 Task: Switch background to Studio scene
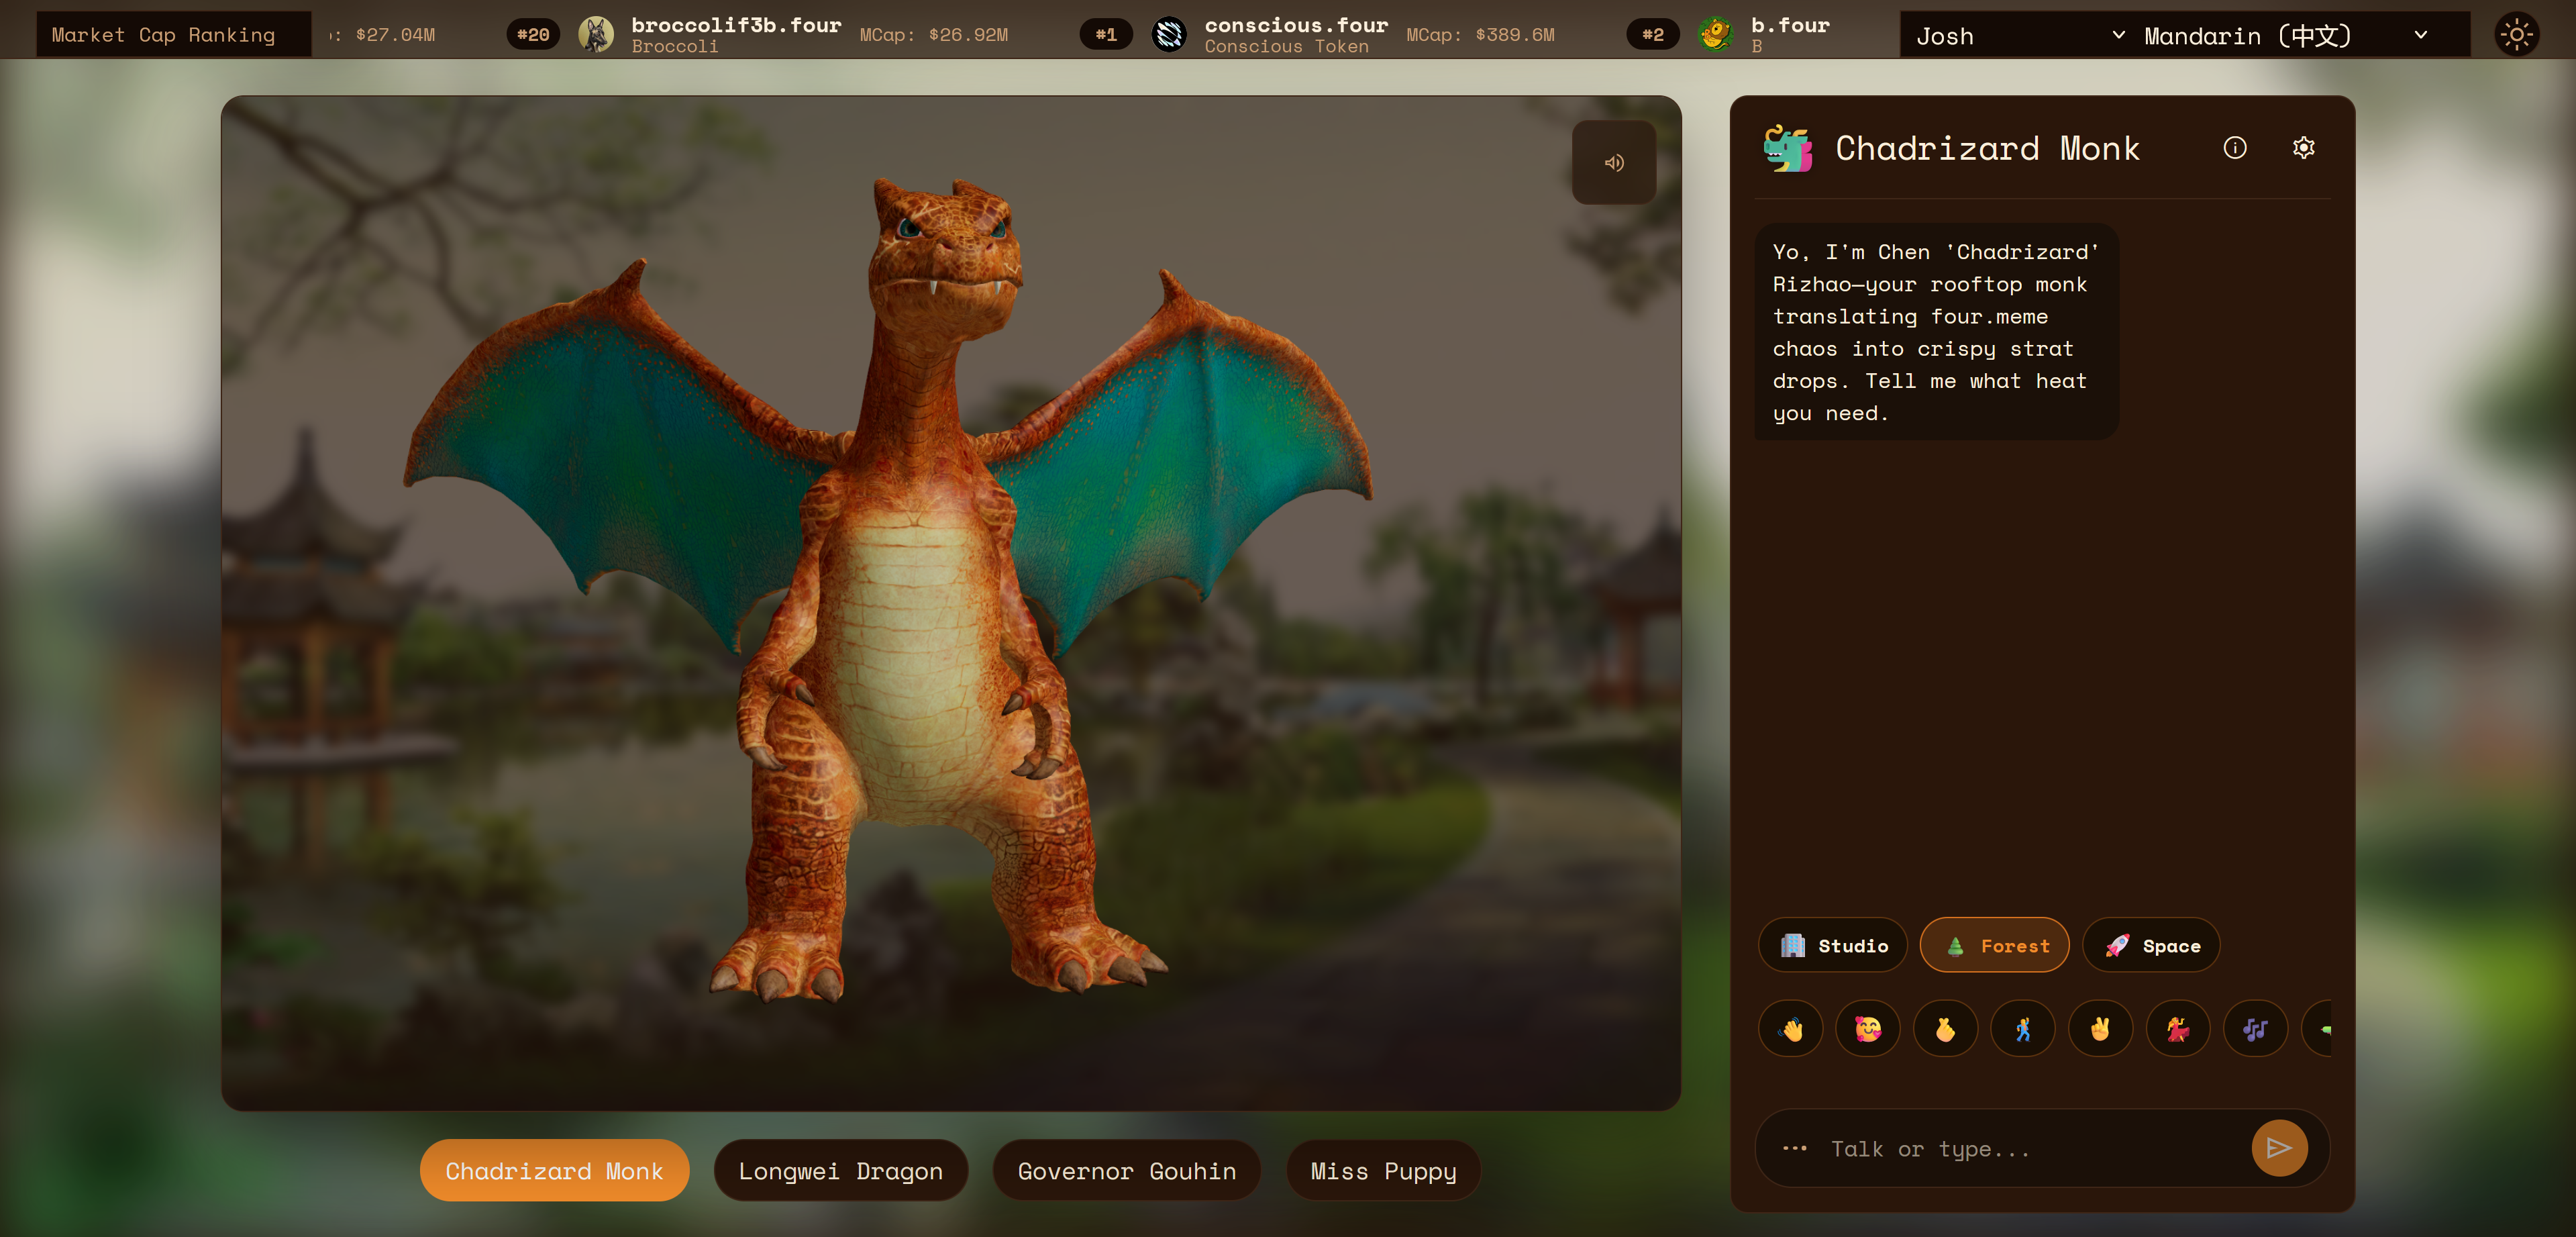(1833, 945)
